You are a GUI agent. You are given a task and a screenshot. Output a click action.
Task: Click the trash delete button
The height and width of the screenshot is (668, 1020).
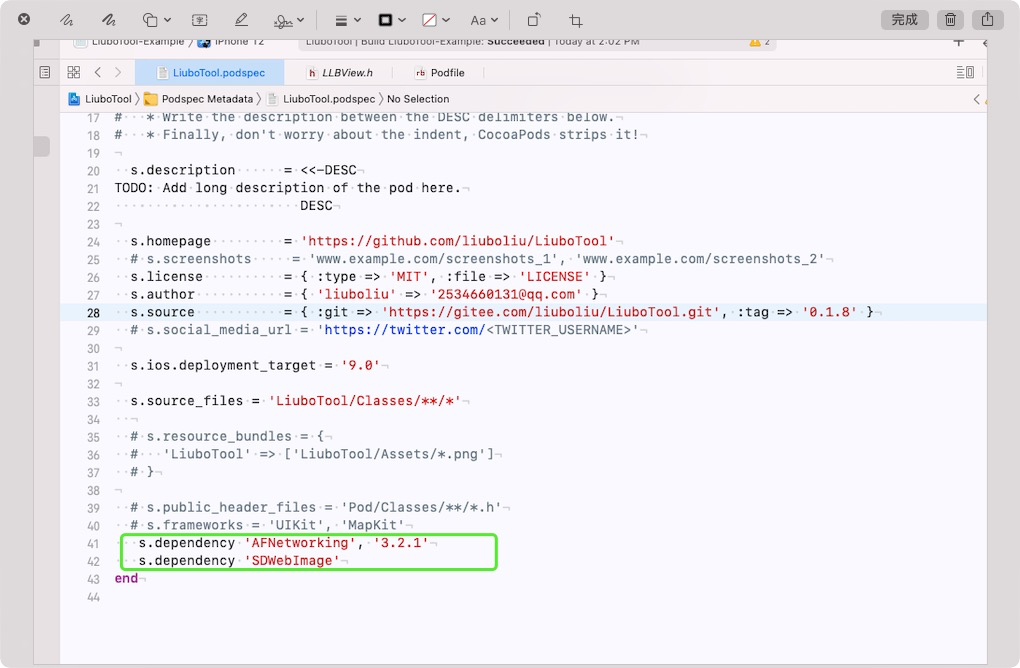(950, 20)
